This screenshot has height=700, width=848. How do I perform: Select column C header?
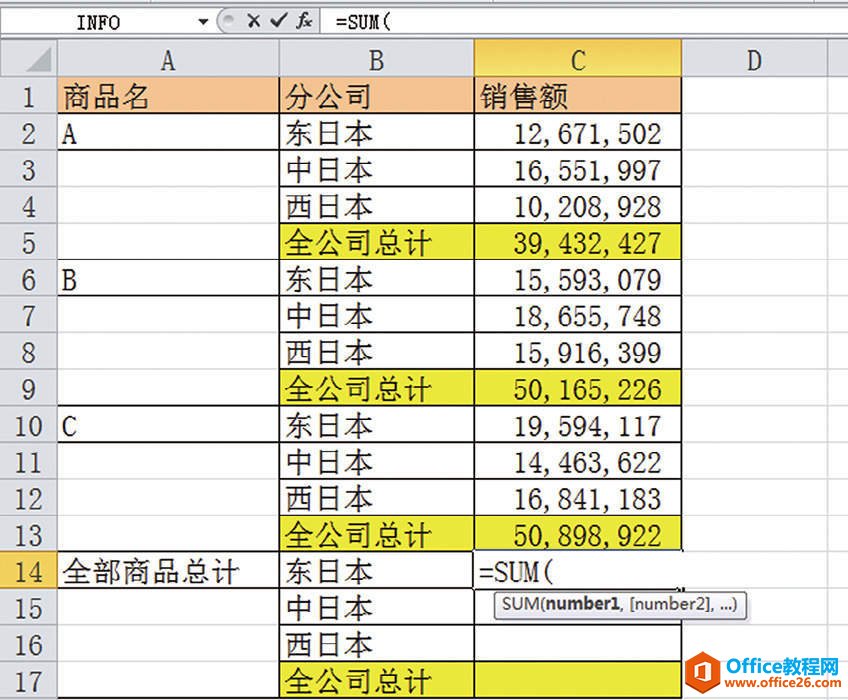pos(578,60)
